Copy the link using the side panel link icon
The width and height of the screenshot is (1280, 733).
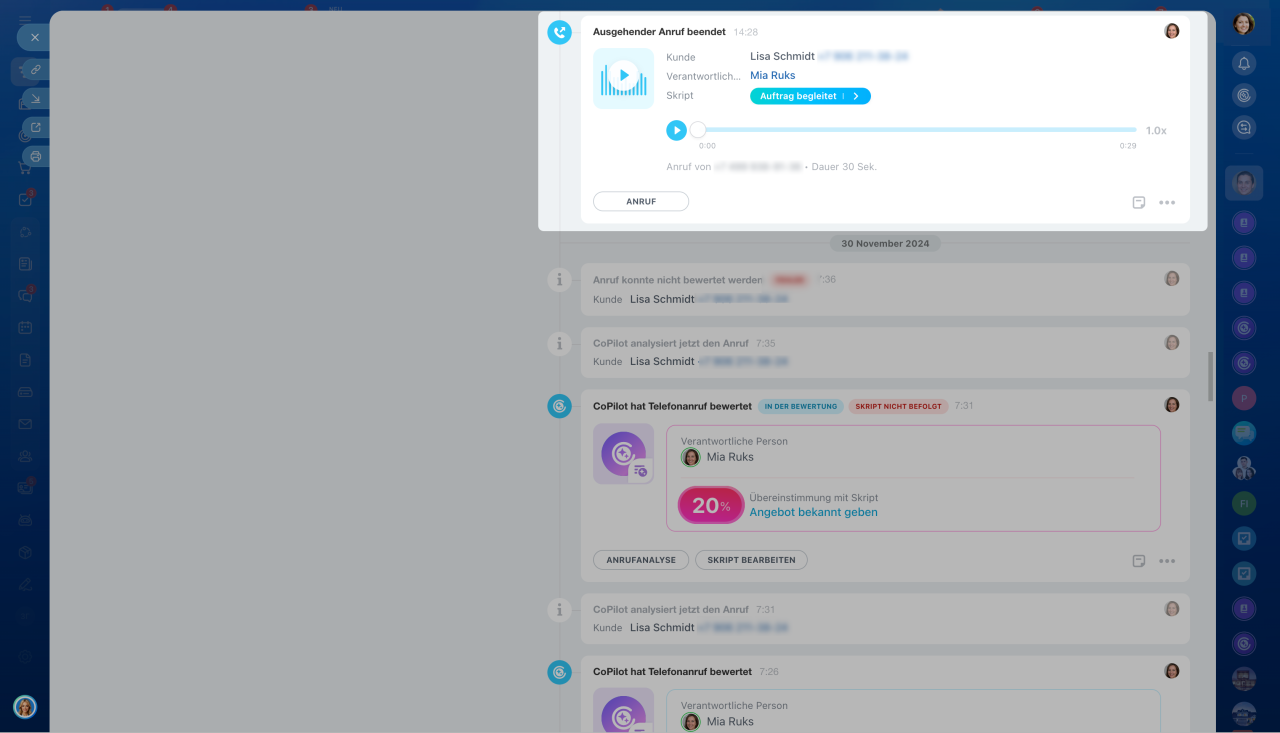34,70
